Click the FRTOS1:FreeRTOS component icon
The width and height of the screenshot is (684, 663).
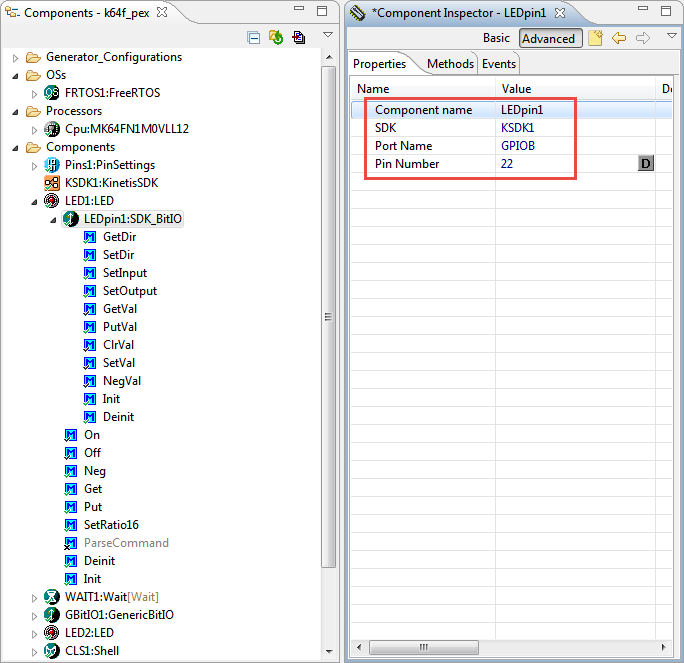point(52,93)
